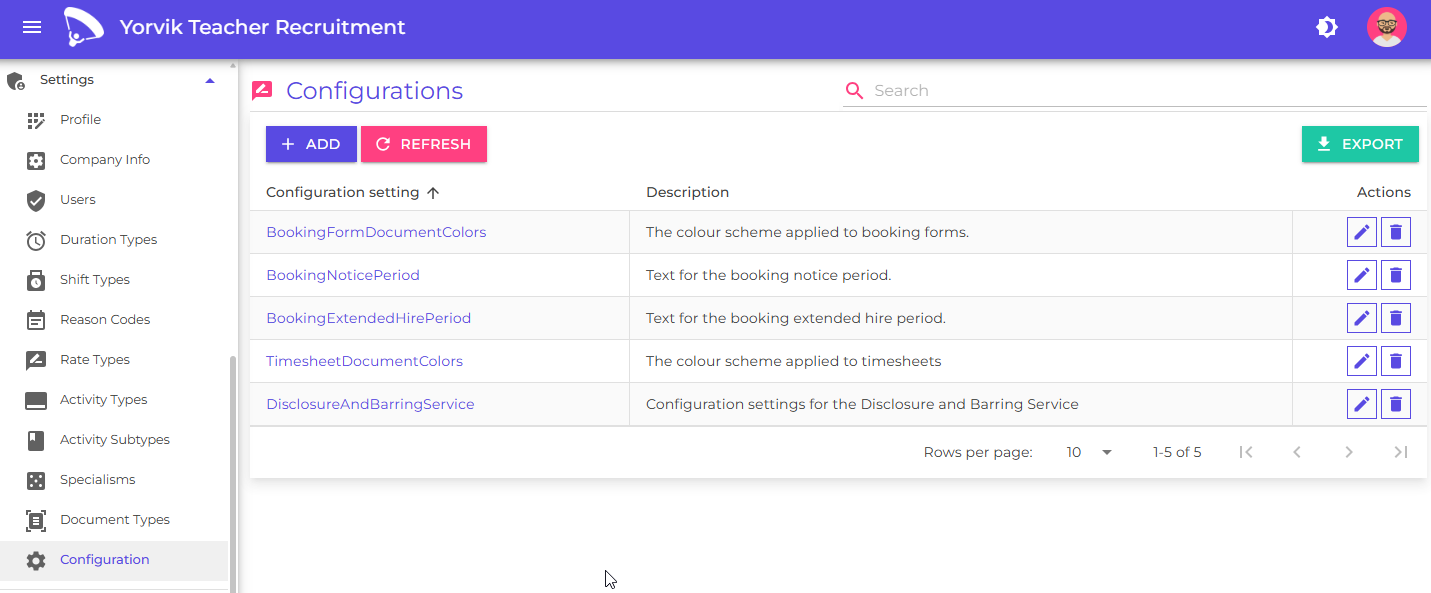
Task: Go to first page of table
Action: 1246,452
